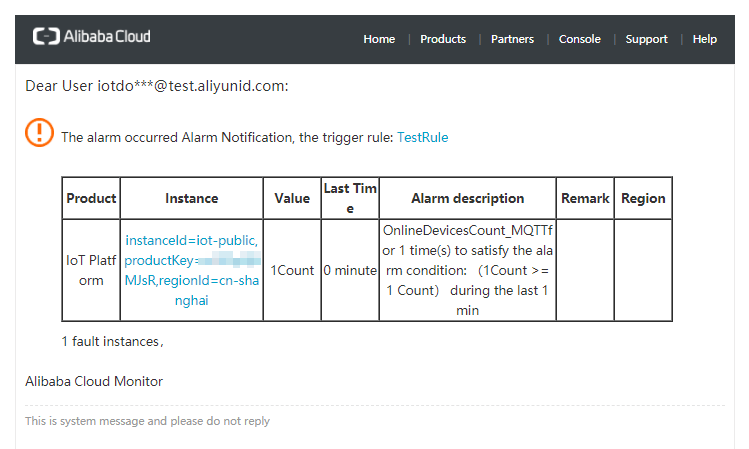749x449 pixels.
Task: Select the 1Count value cell
Action: coord(292,270)
